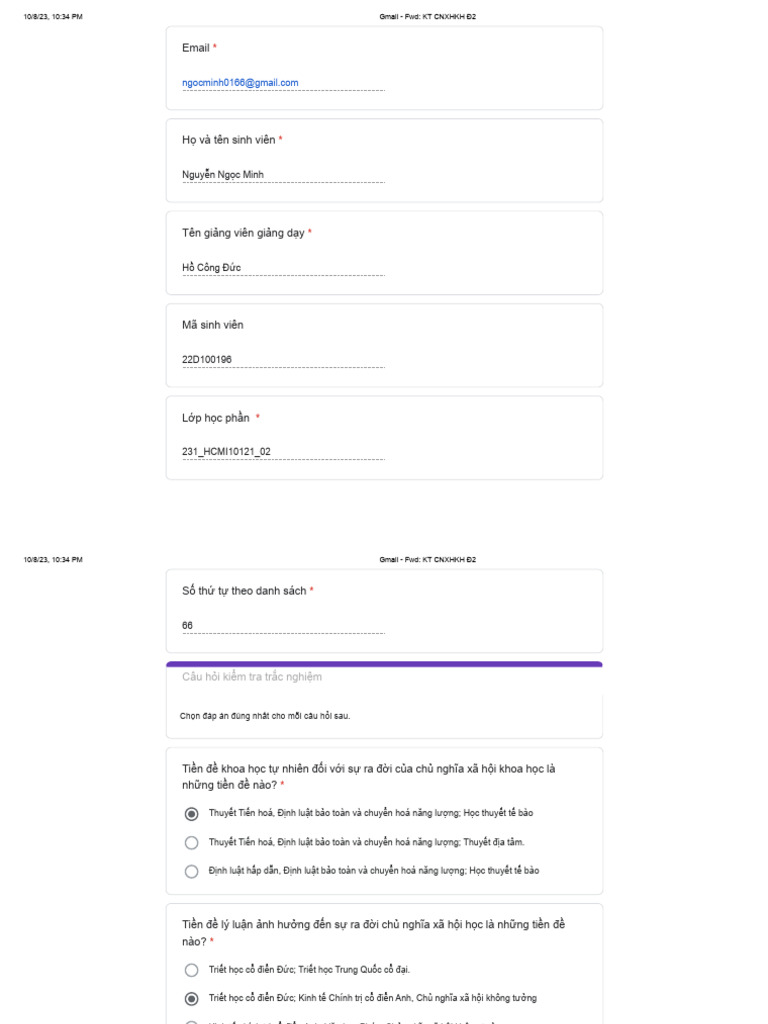The height and width of the screenshot is (1024, 768).
Task: Pick the option starting with Định luật hấp dẫn
Action: pos(192,872)
